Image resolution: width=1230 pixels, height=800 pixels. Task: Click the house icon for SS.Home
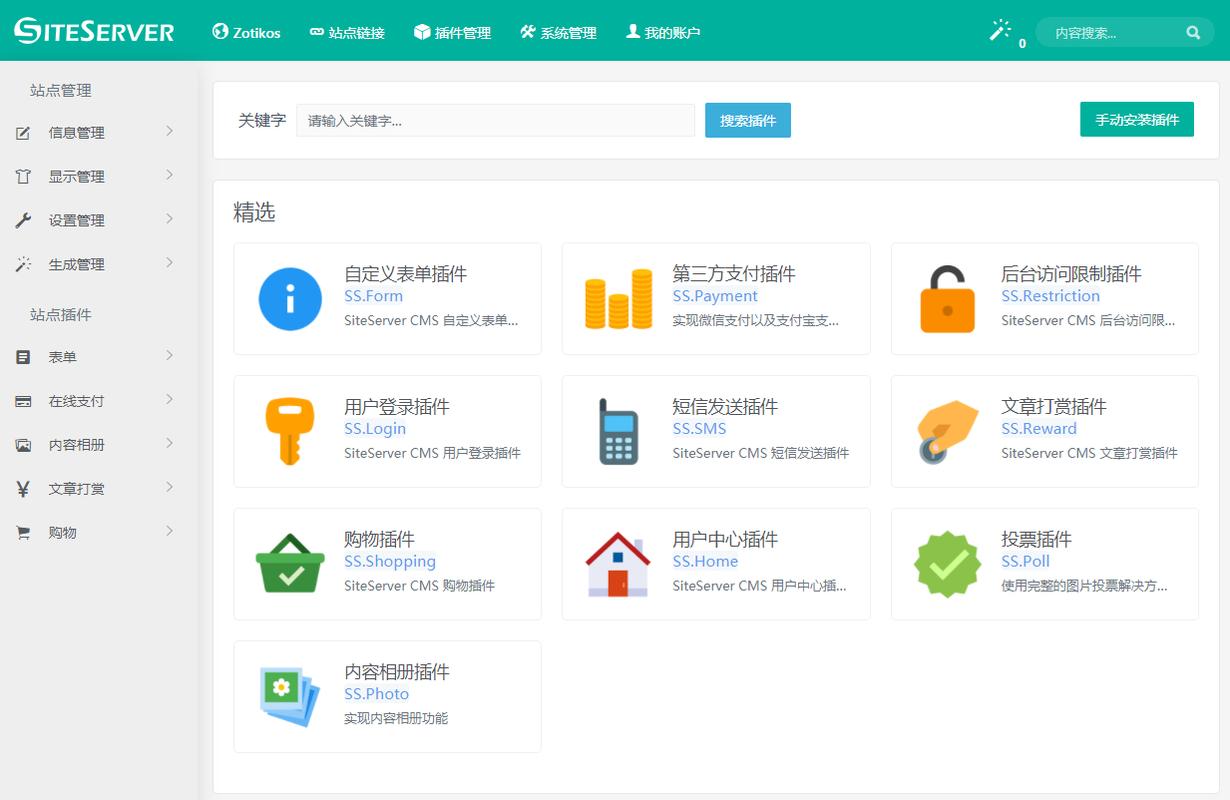617,564
